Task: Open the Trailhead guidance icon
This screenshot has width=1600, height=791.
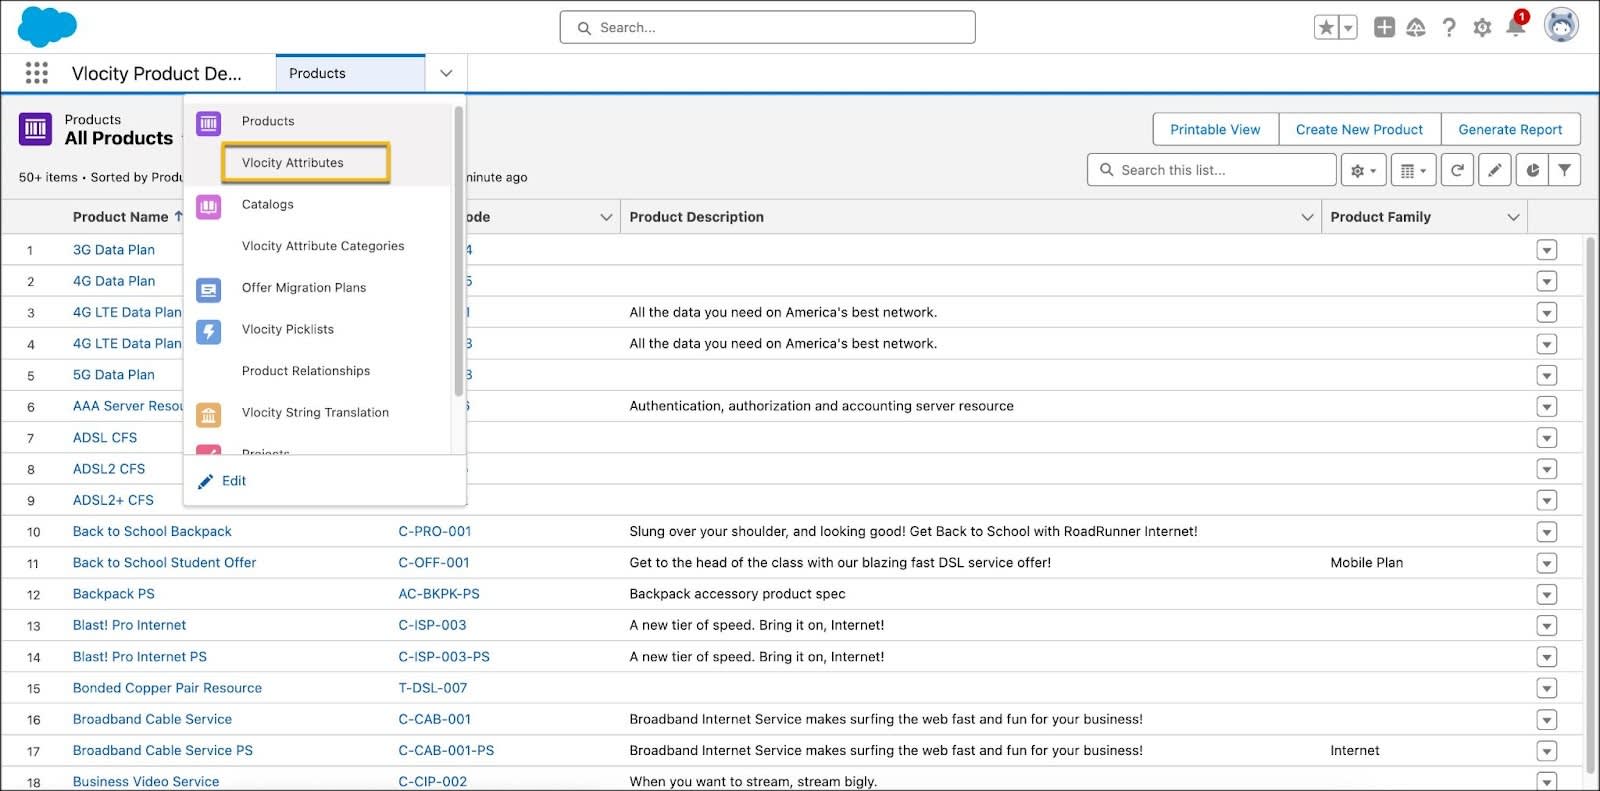Action: 1416,28
